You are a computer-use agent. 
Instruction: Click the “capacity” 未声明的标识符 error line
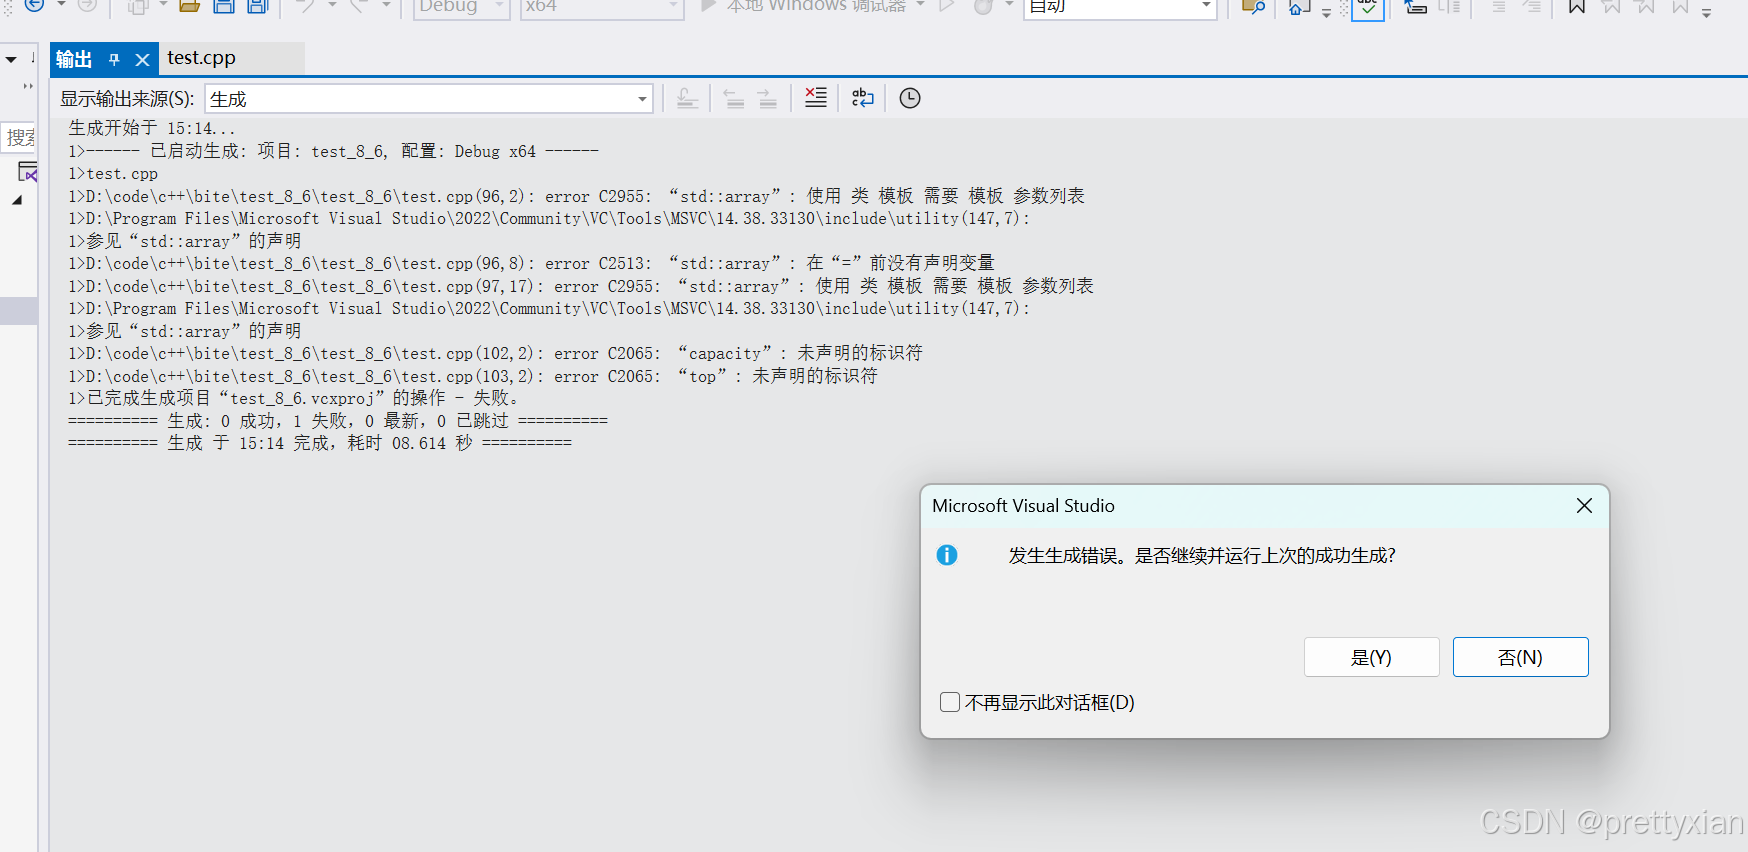tap(495, 353)
